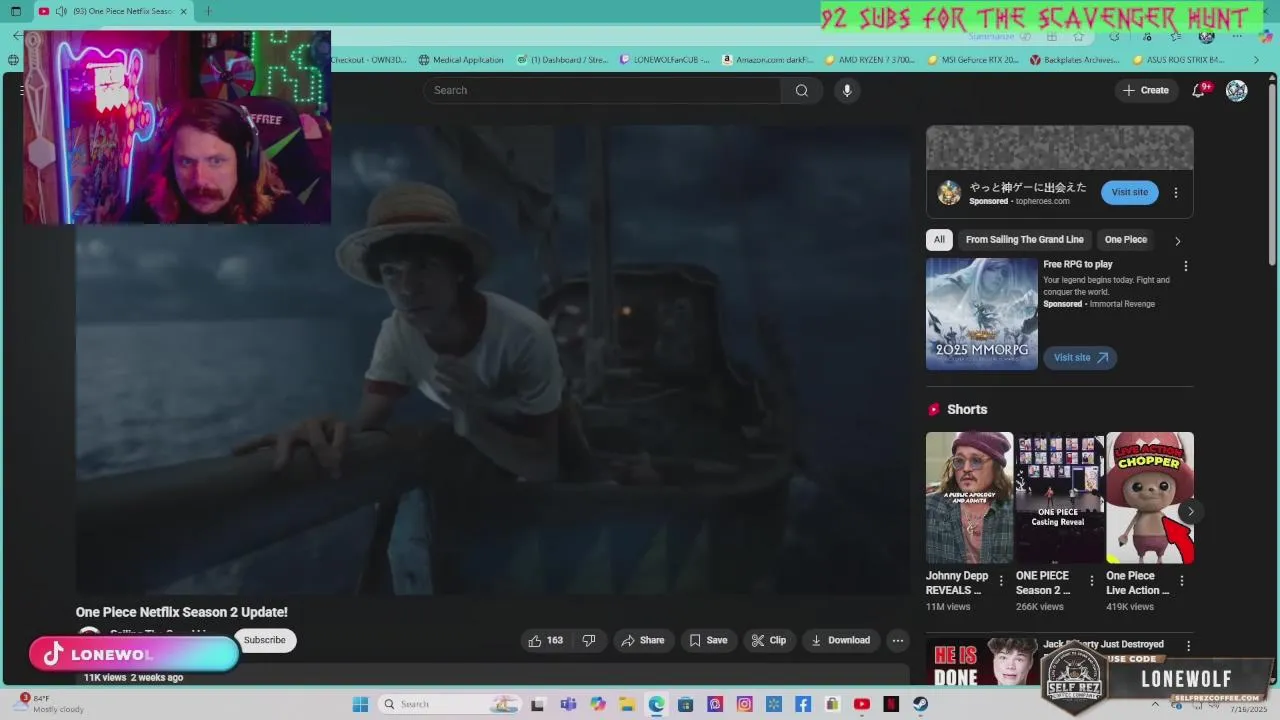Open the ASUS ROG STRIX bookmark
Image resolution: width=1280 pixels, height=720 pixels.
pos(1178,60)
